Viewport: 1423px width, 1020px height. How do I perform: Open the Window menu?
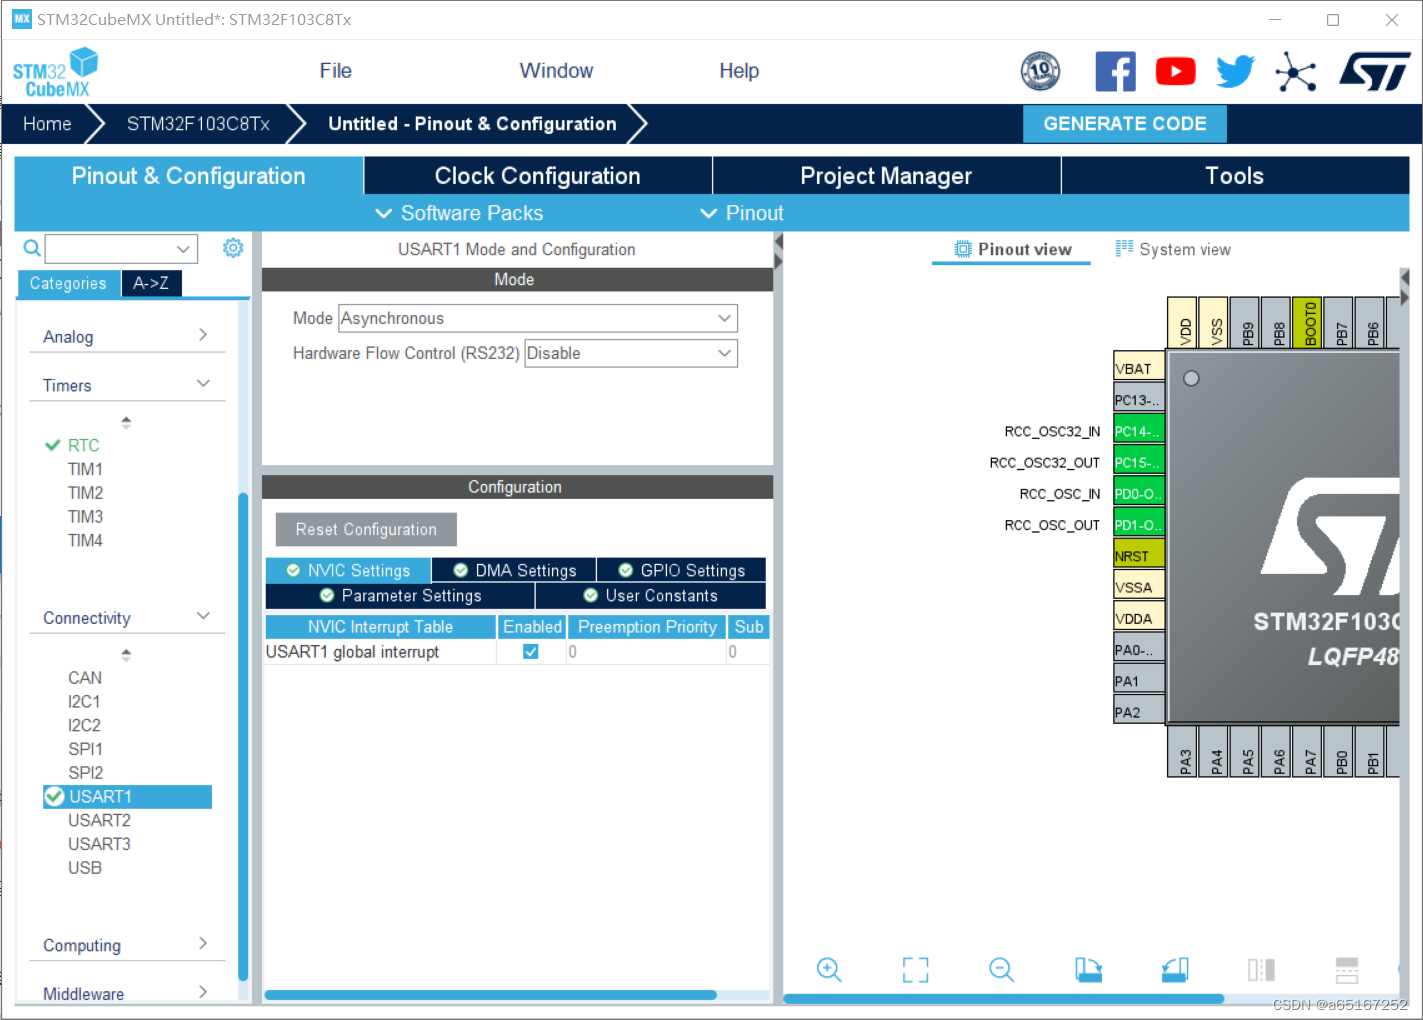[556, 71]
